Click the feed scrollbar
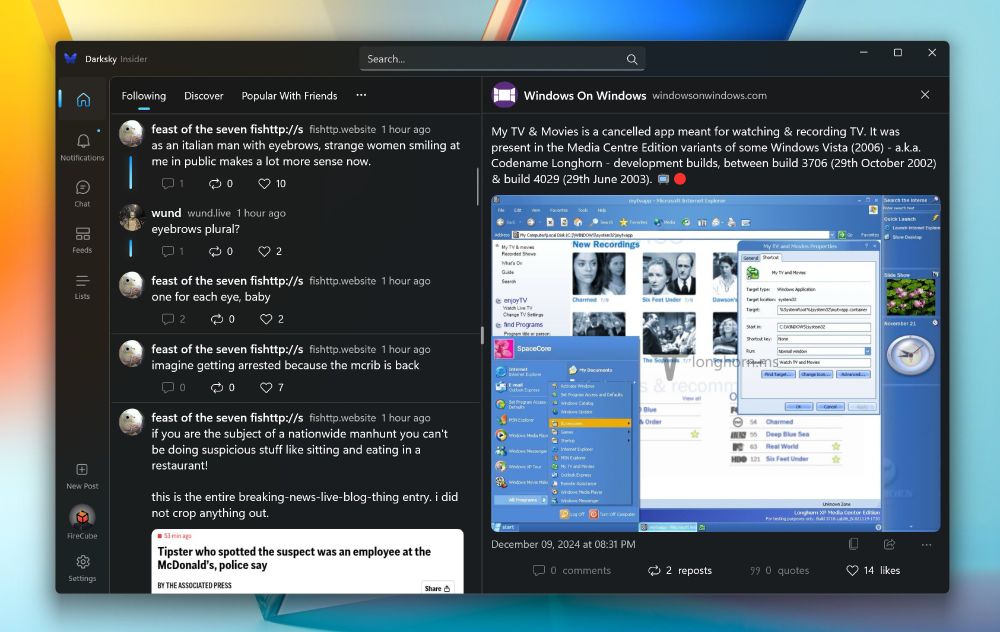Image resolution: width=1000 pixels, height=632 pixels. point(478,187)
